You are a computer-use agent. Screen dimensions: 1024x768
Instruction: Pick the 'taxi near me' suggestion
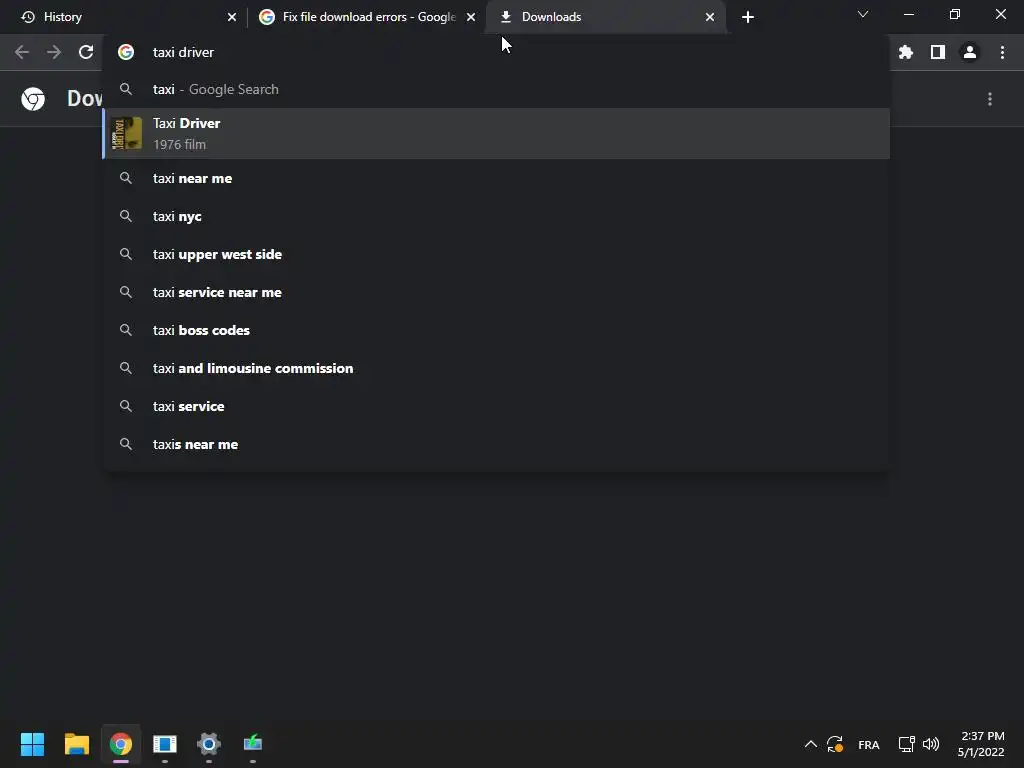496,178
